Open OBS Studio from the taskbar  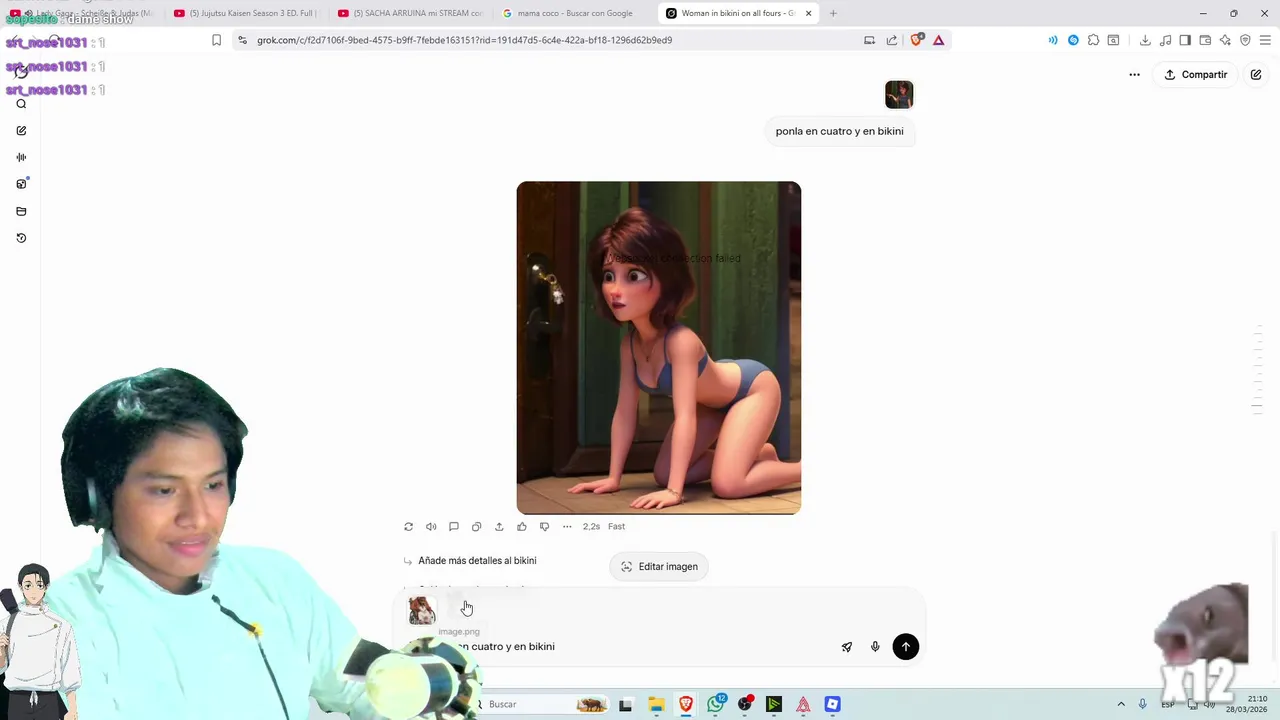(745, 705)
